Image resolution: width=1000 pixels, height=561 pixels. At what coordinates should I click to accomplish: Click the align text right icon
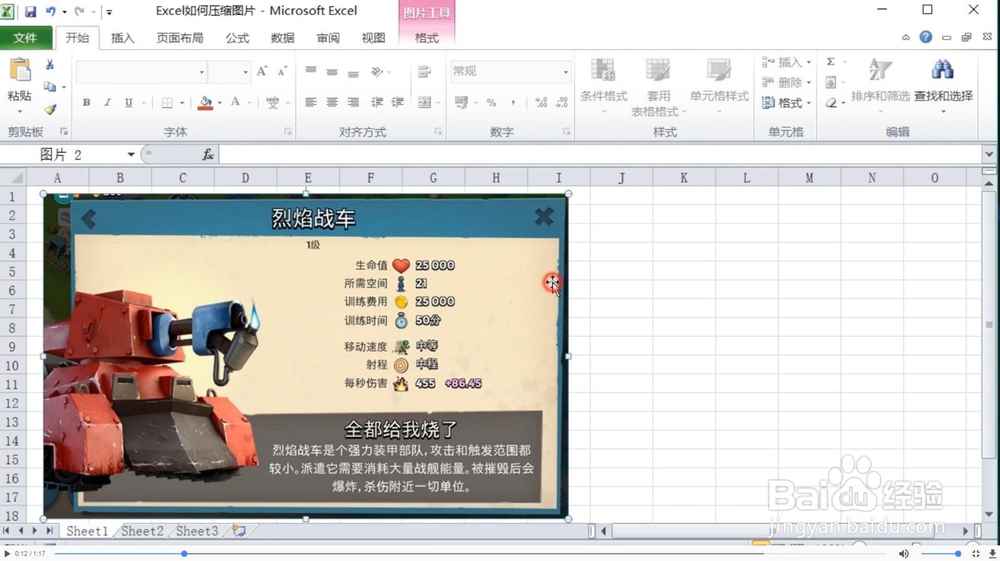pyautogui.click(x=353, y=102)
